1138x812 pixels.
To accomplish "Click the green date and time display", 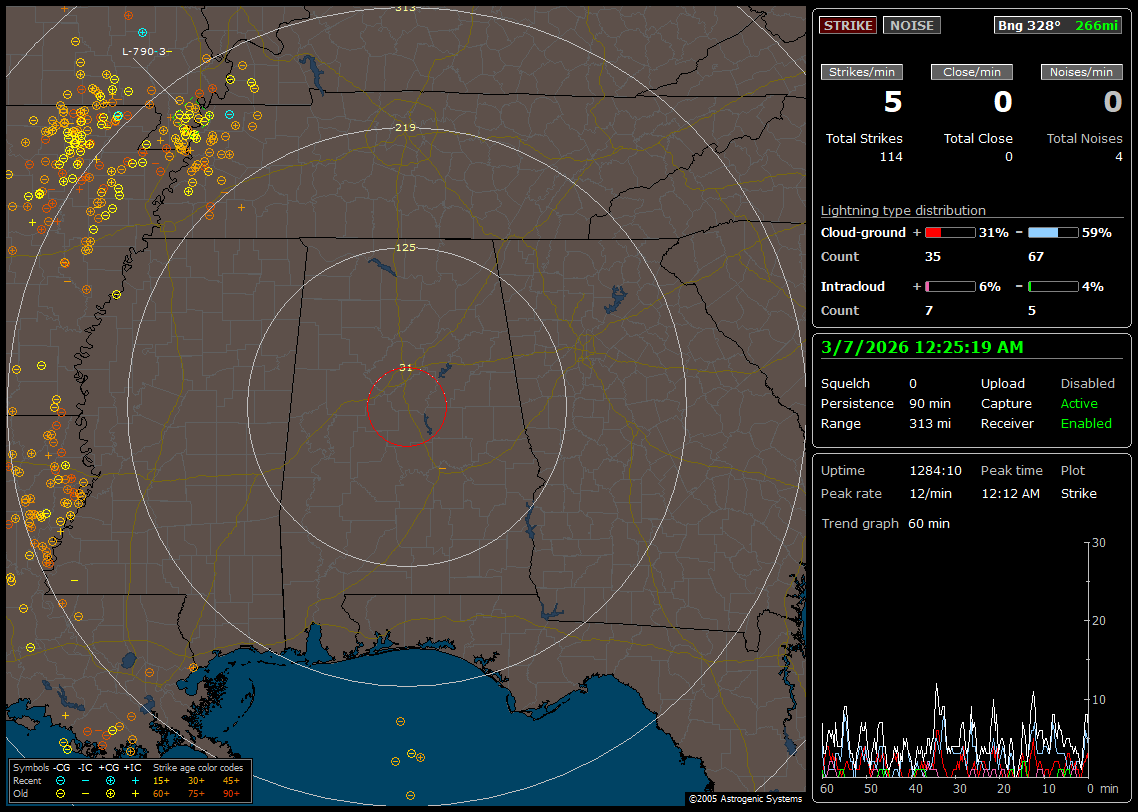I will coord(920,347).
